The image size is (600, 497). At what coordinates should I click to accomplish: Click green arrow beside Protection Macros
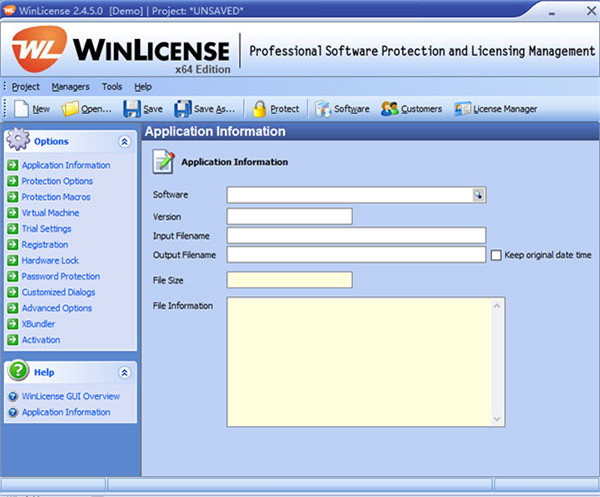coord(13,197)
